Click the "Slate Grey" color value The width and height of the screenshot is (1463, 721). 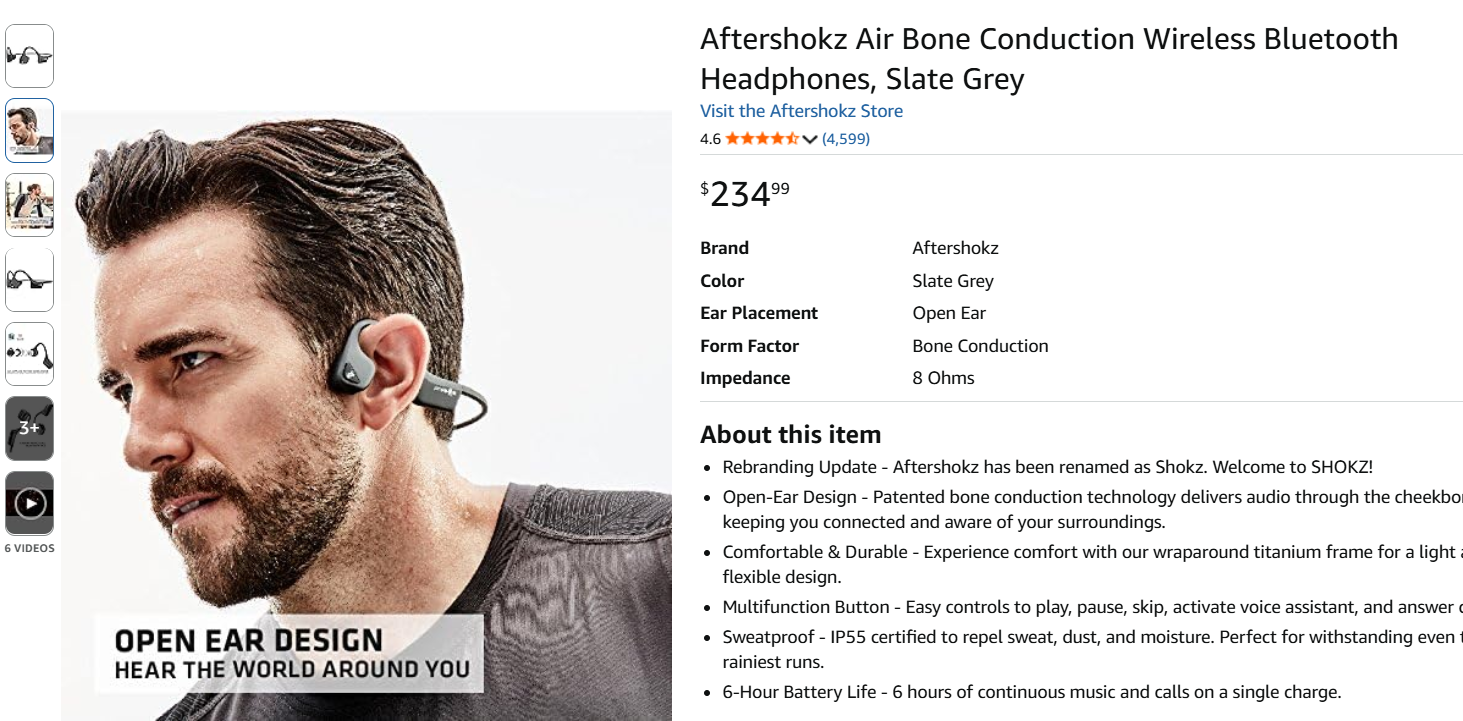click(952, 281)
